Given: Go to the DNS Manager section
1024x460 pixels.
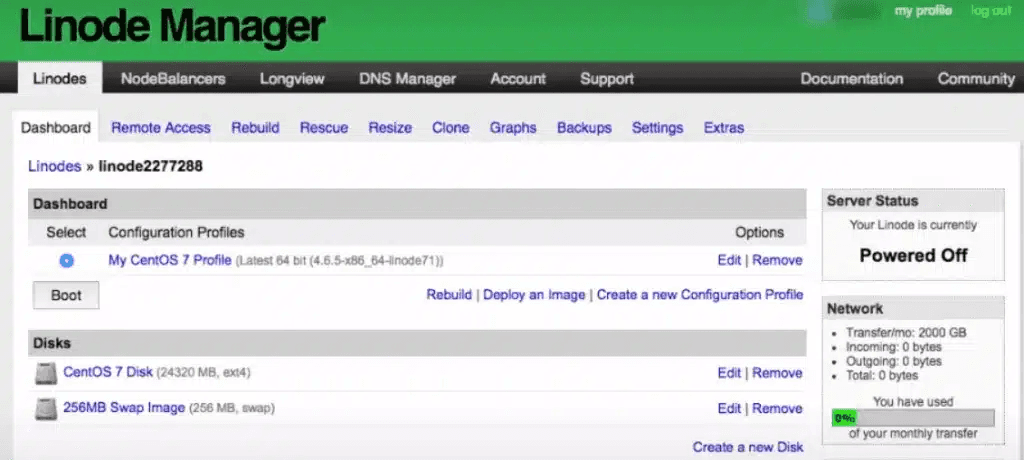Looking at the screenshot, I should click(407, 79).
